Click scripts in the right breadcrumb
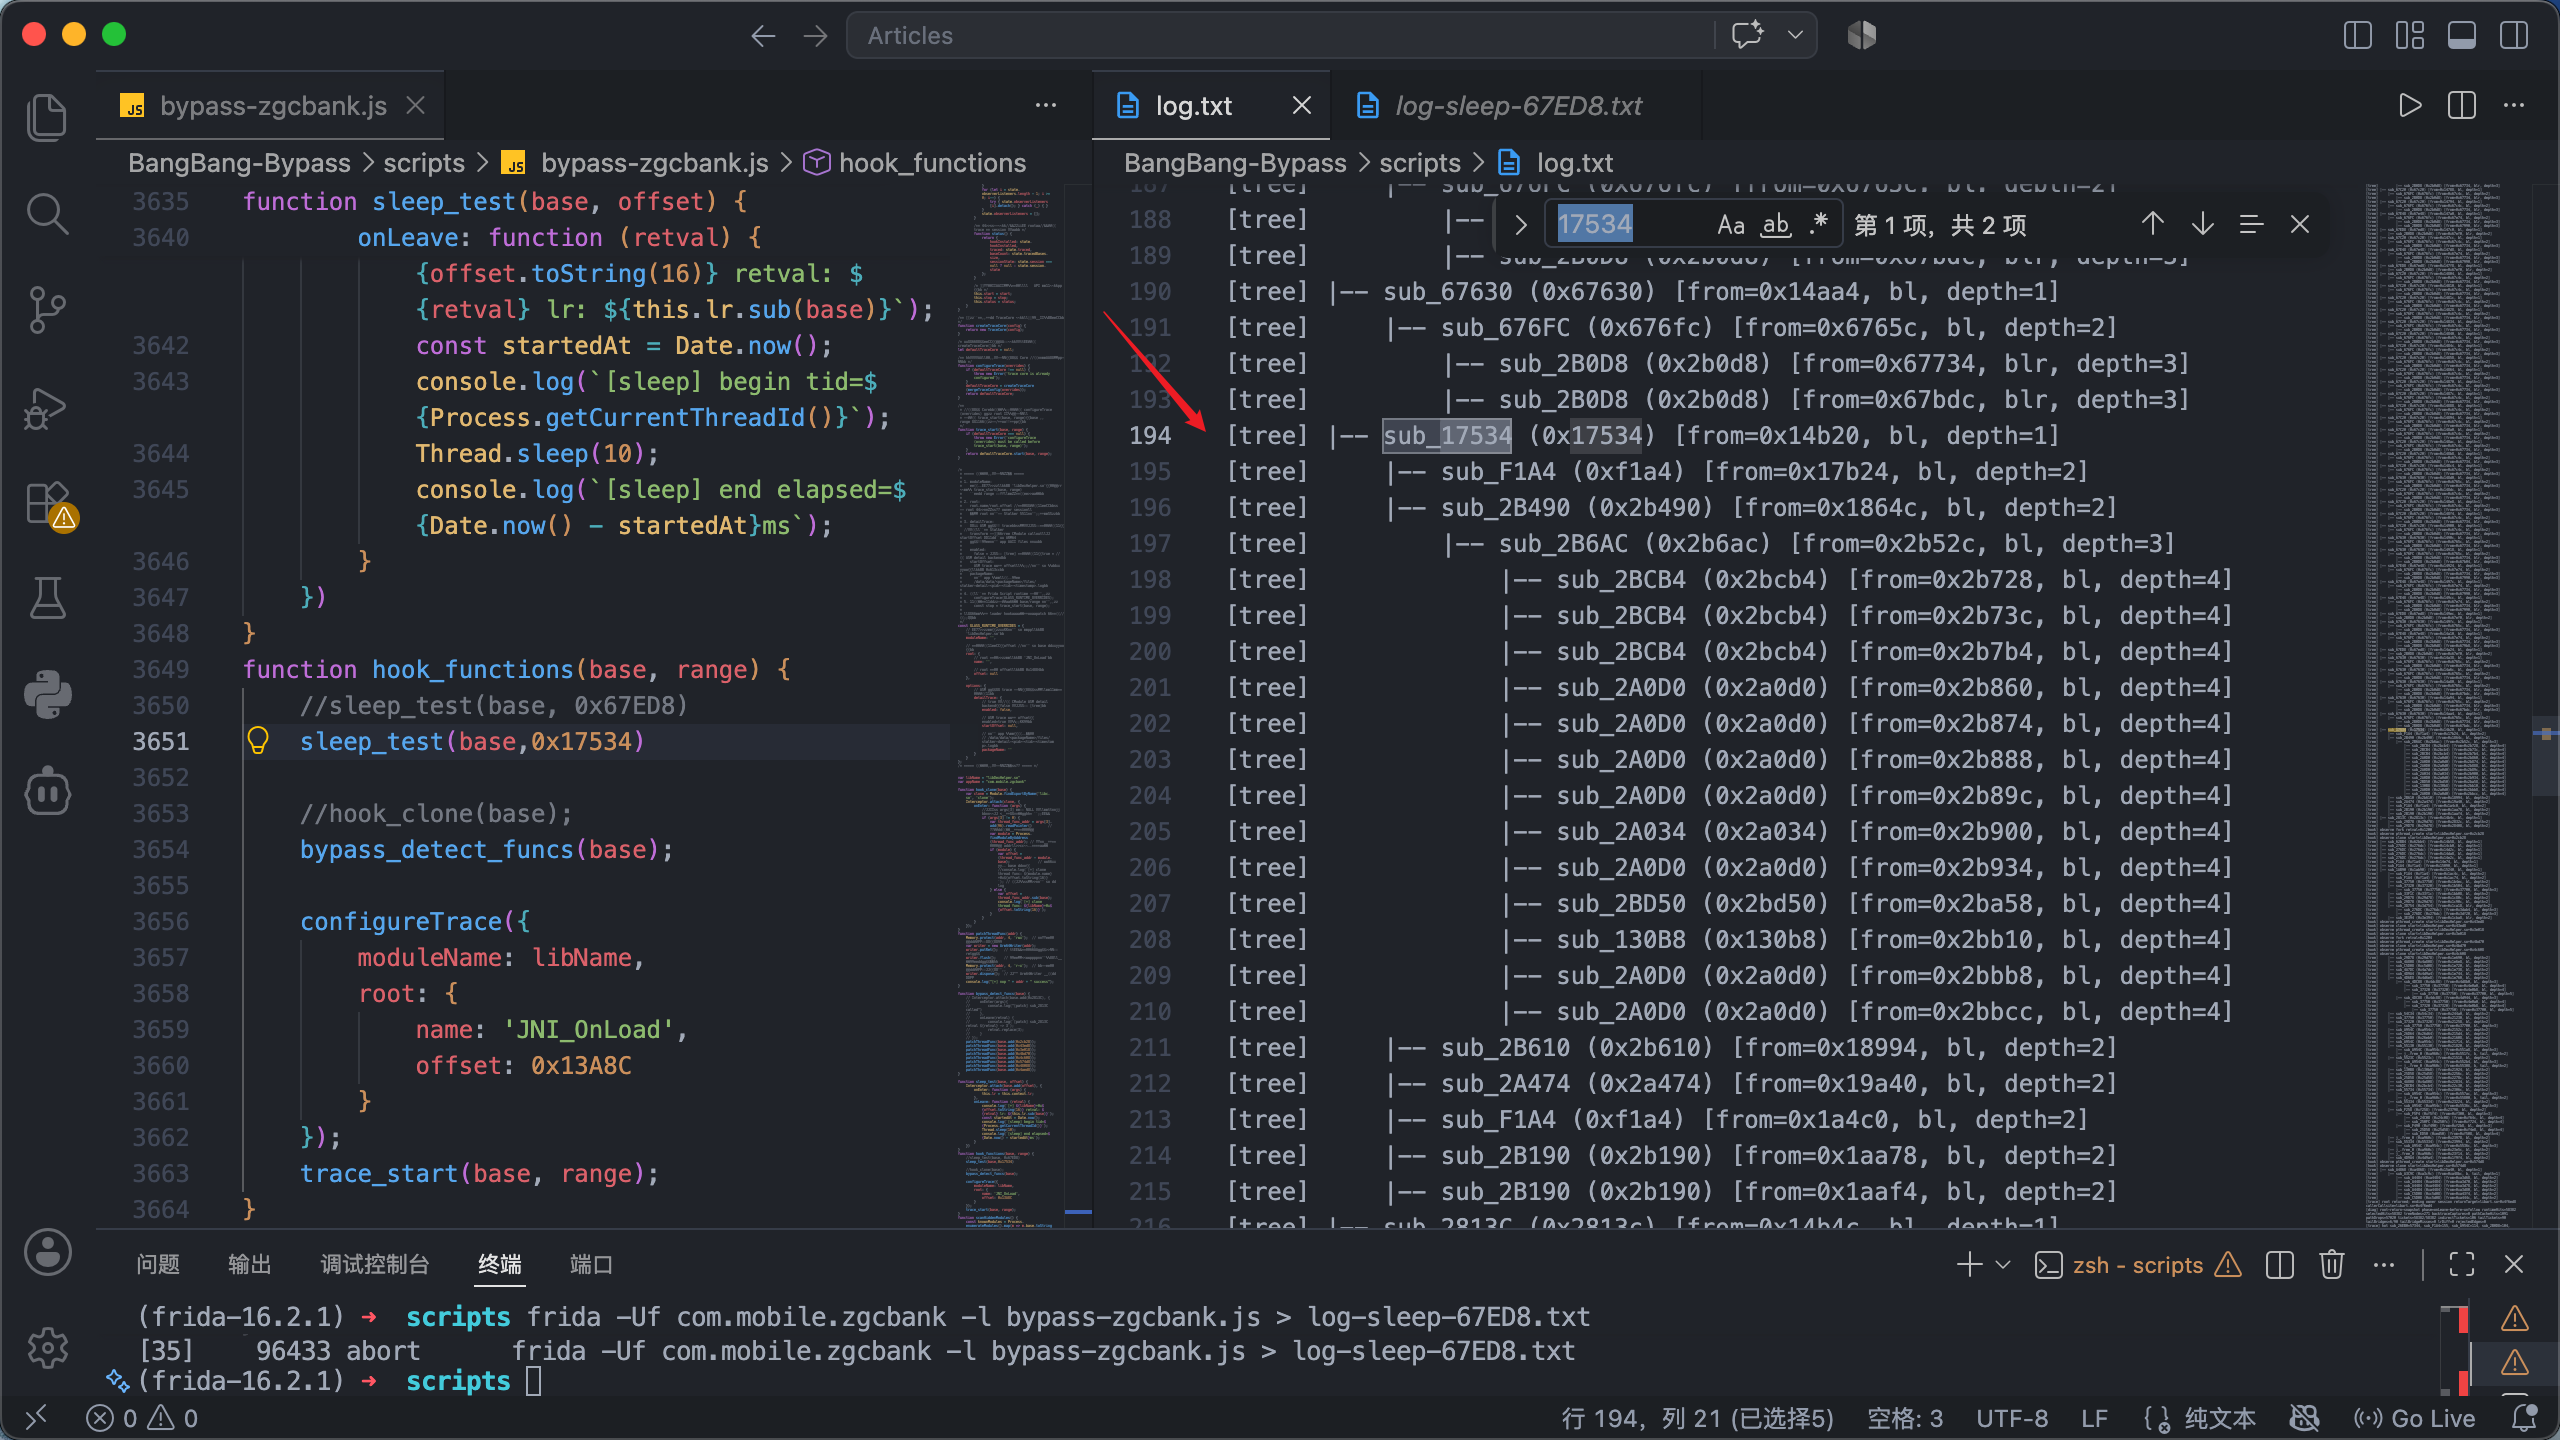2560x1440 pixels. pyautogui.click(x=1420, y=163)
